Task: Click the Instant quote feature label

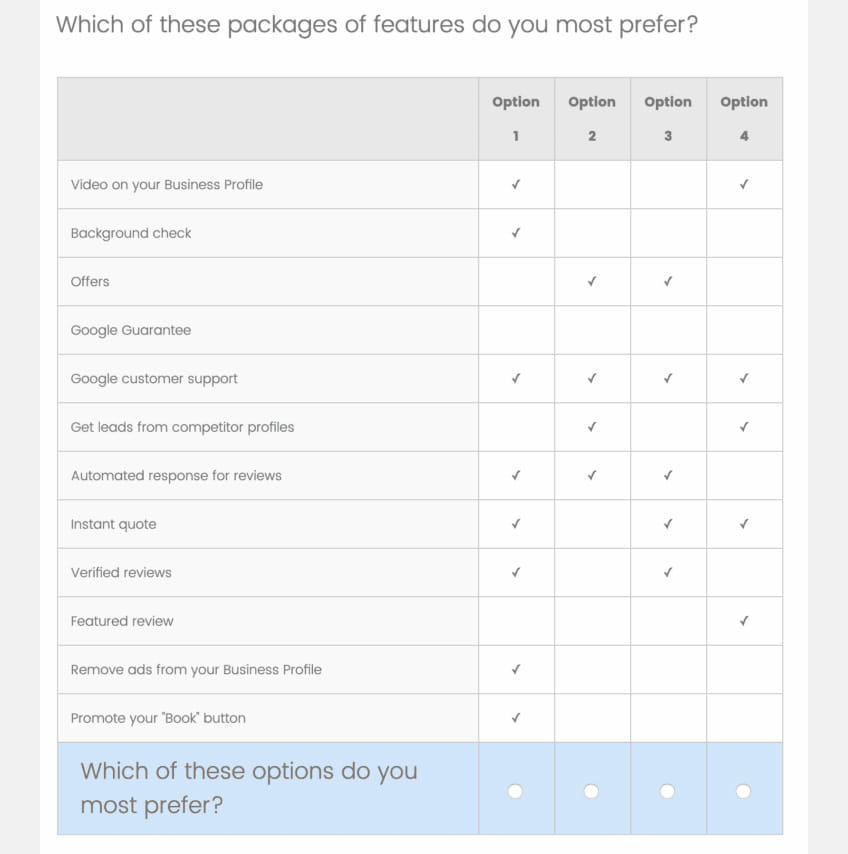Action: (114, 524)
